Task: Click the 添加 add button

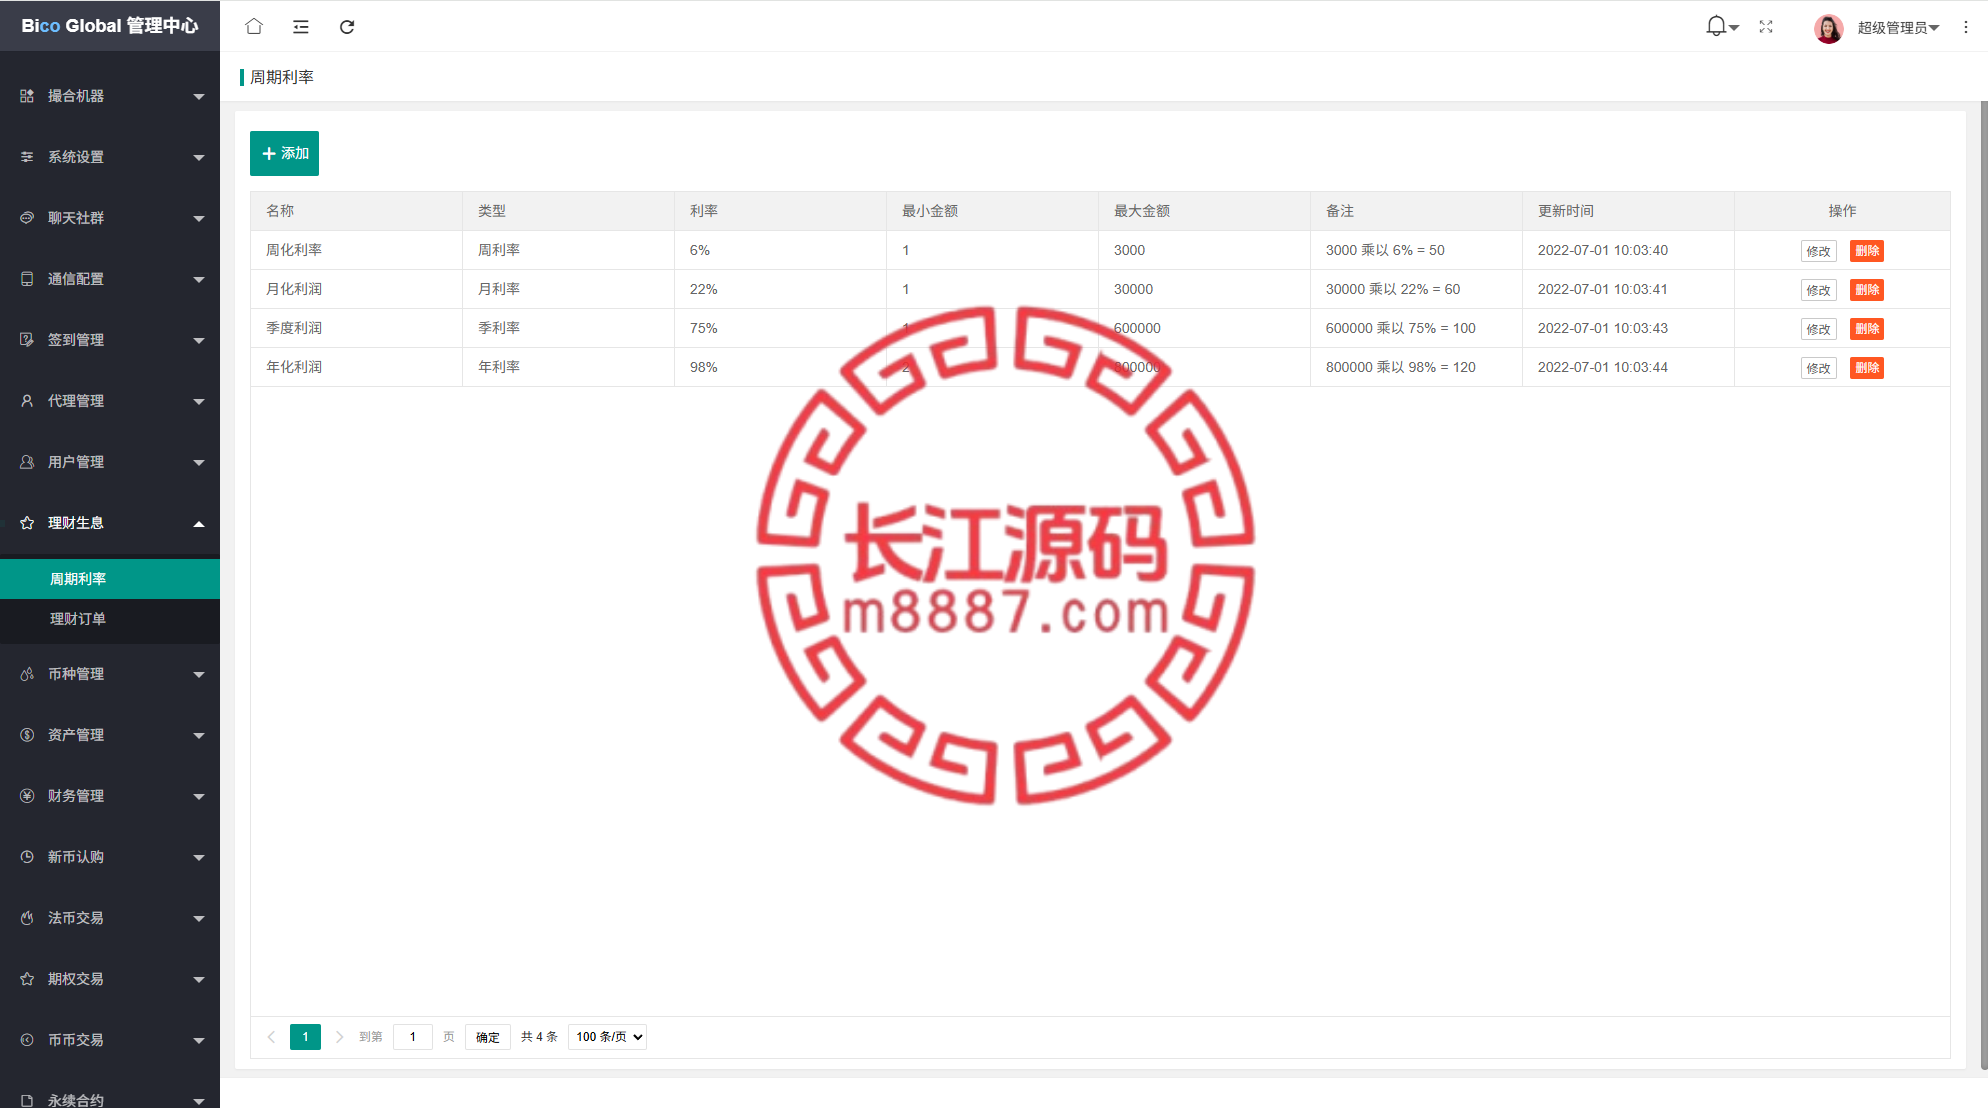Action: (x=284, y=153)
